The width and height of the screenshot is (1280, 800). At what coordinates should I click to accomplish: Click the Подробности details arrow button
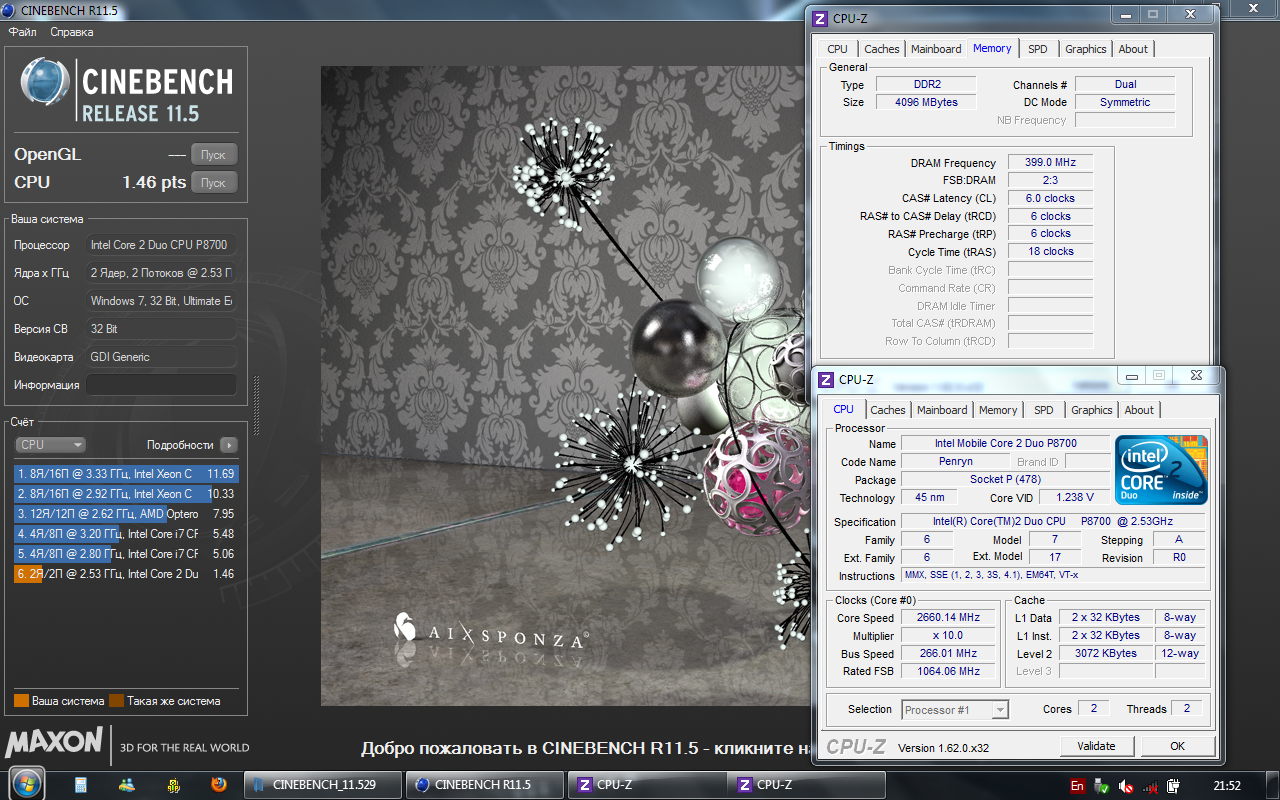[x=229, y=445]
